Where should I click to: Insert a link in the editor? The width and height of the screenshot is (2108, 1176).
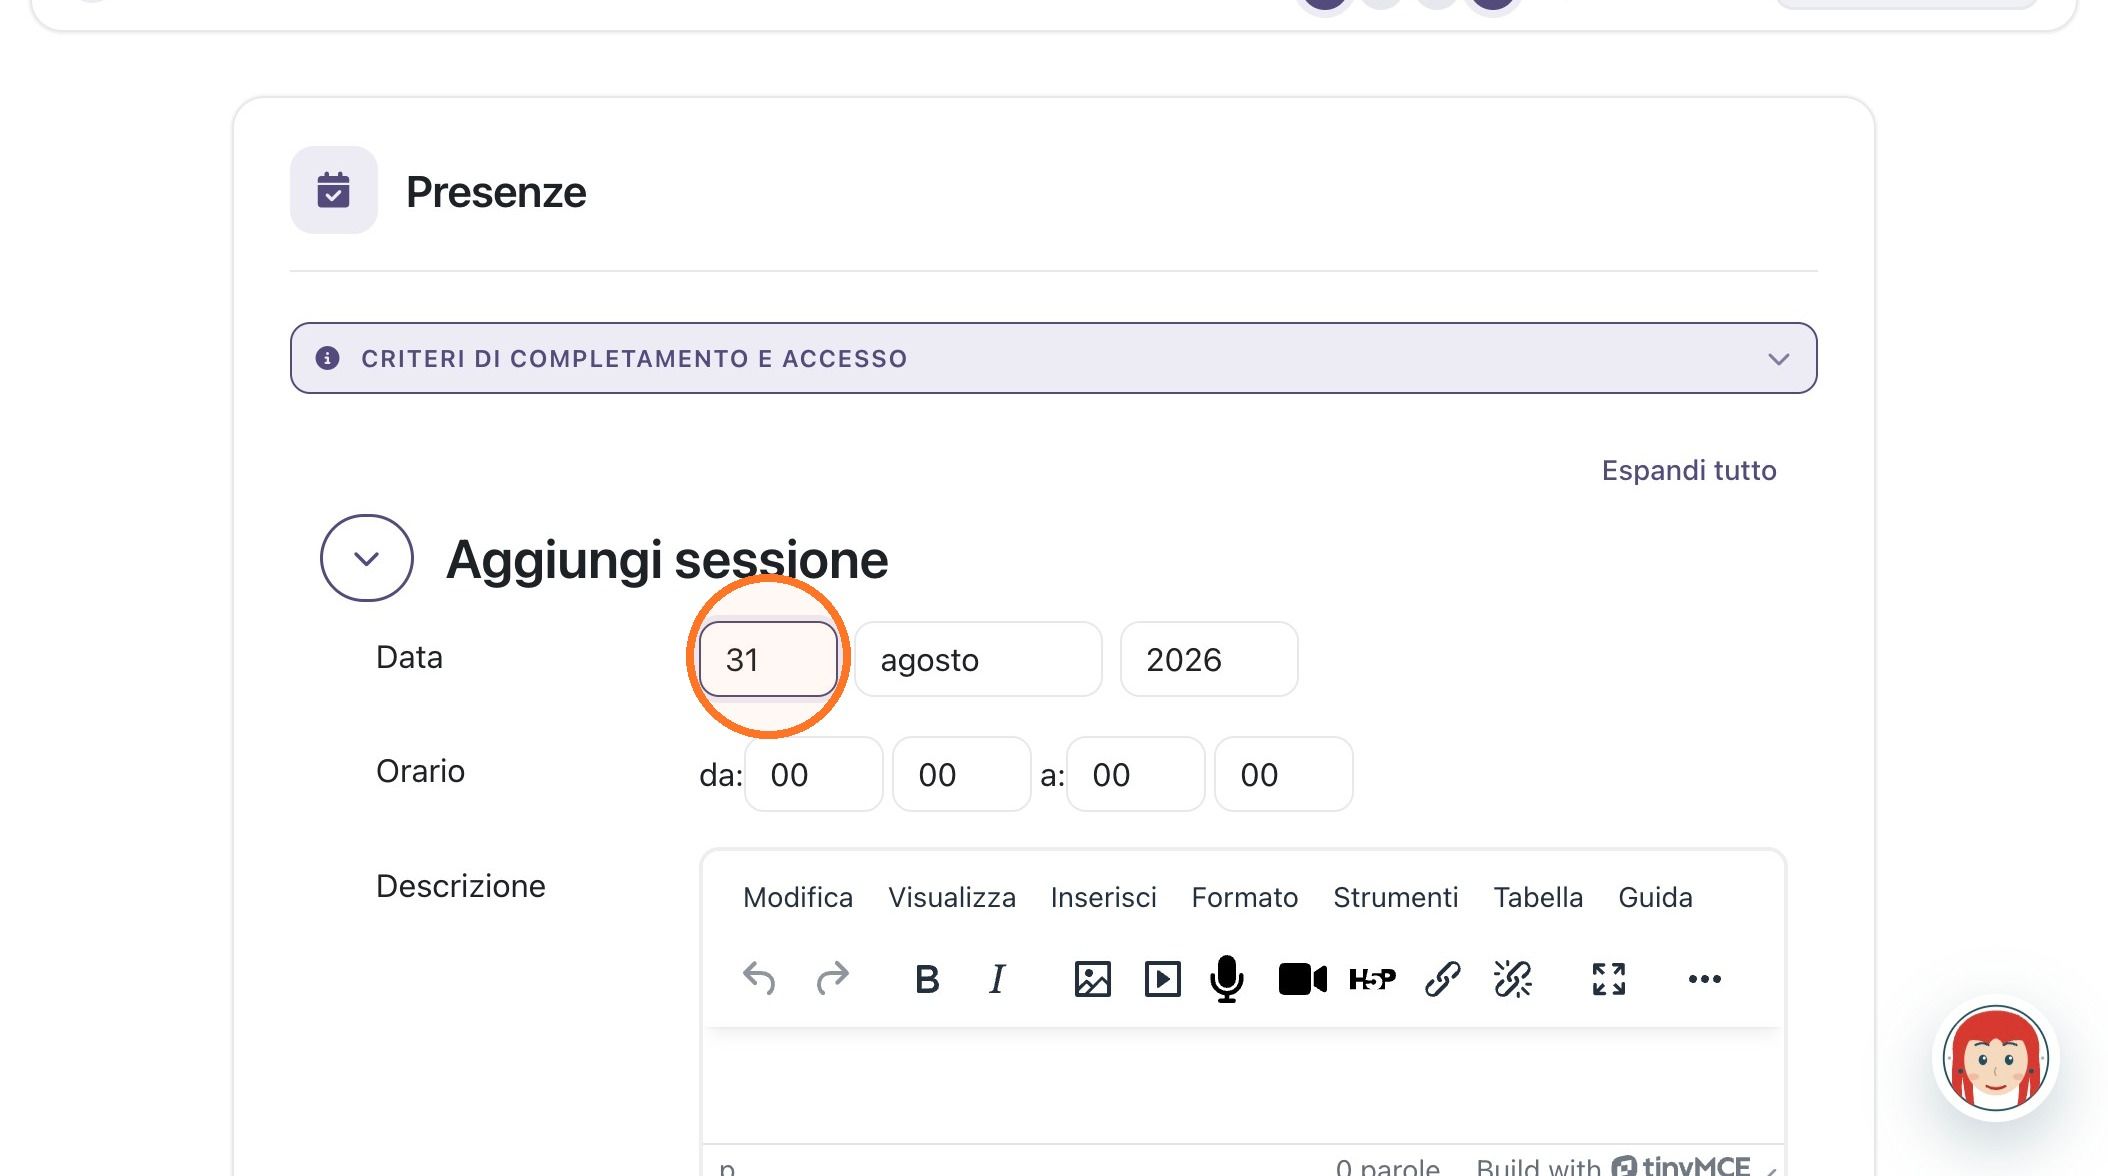coord(1442,978)
